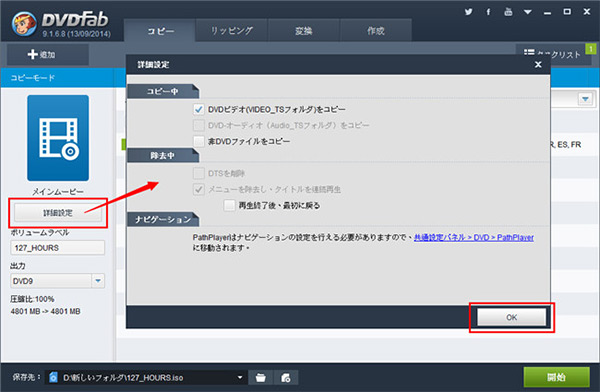Select the ISO image output icon
This screenshot has width=600, height=392.
[x=286, y=378]
